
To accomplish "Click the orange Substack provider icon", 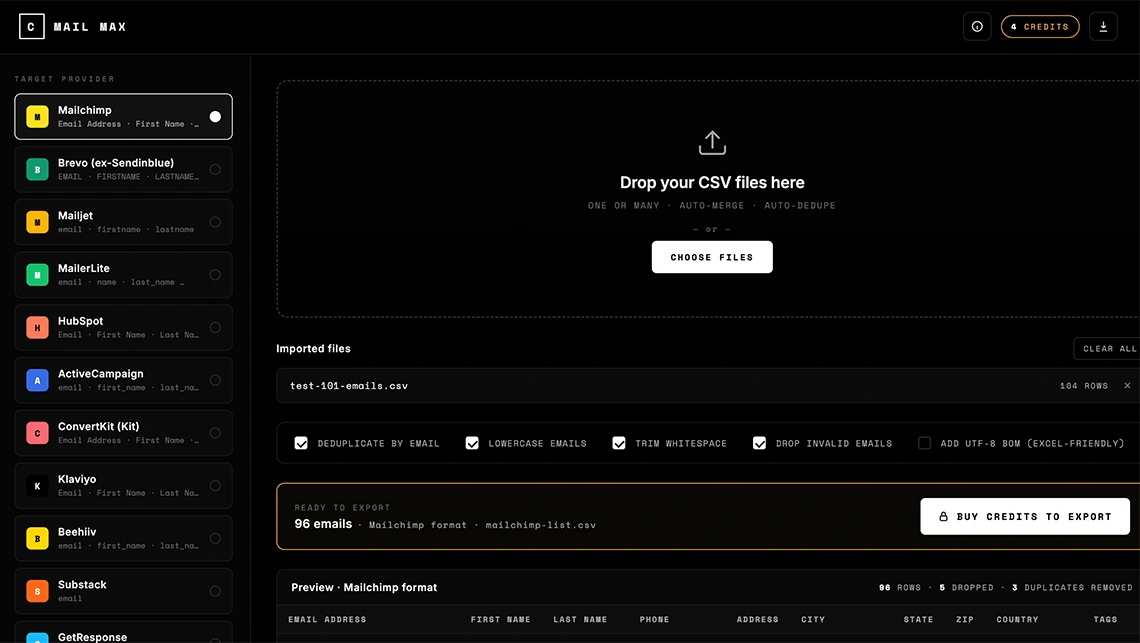I will point(37,591).
